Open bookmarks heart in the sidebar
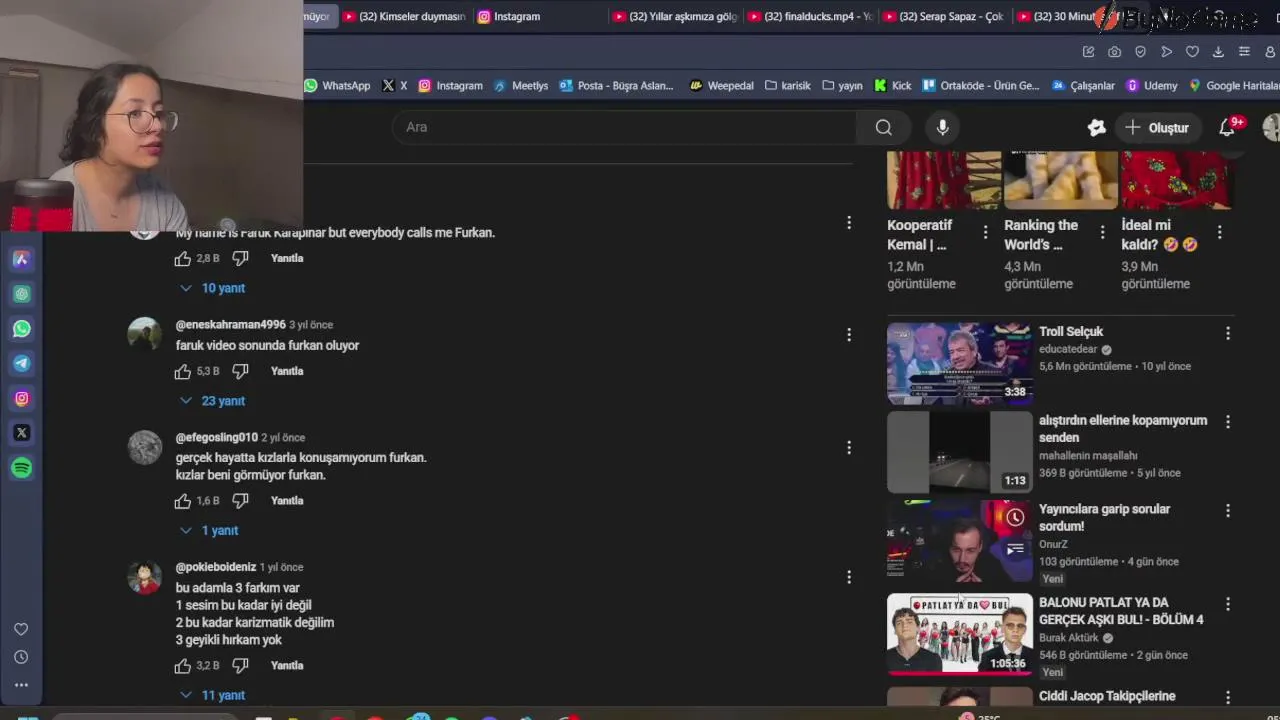 (x=21, y=629)
